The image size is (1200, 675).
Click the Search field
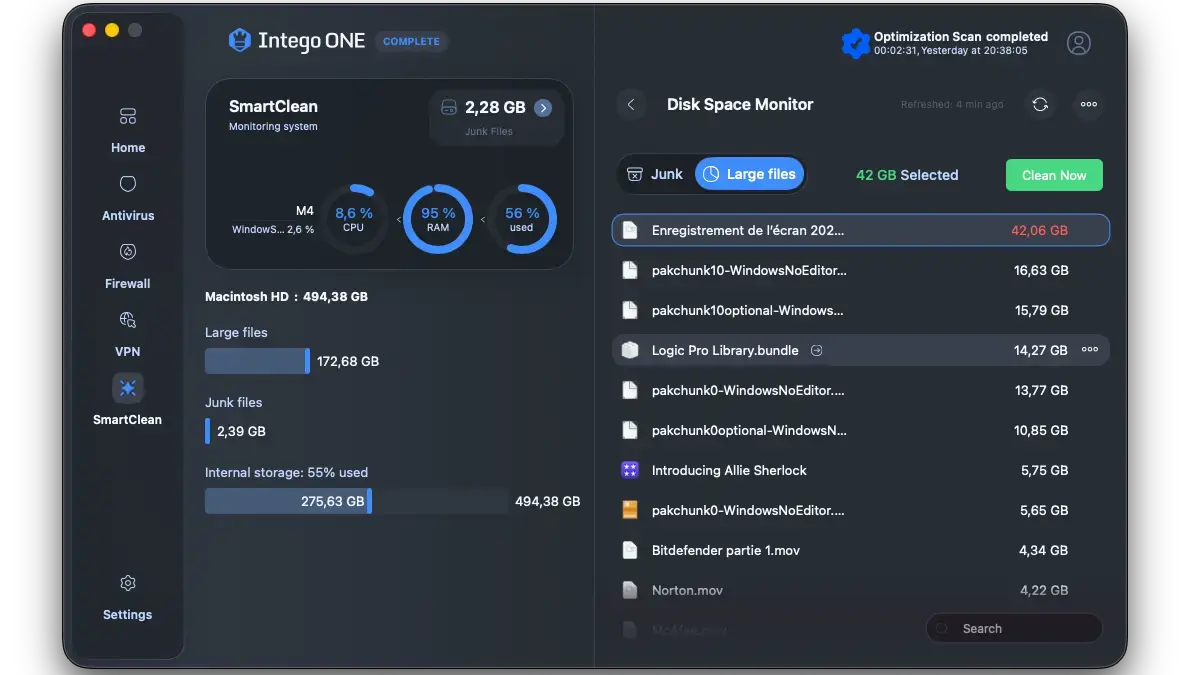pos(1013,628)
